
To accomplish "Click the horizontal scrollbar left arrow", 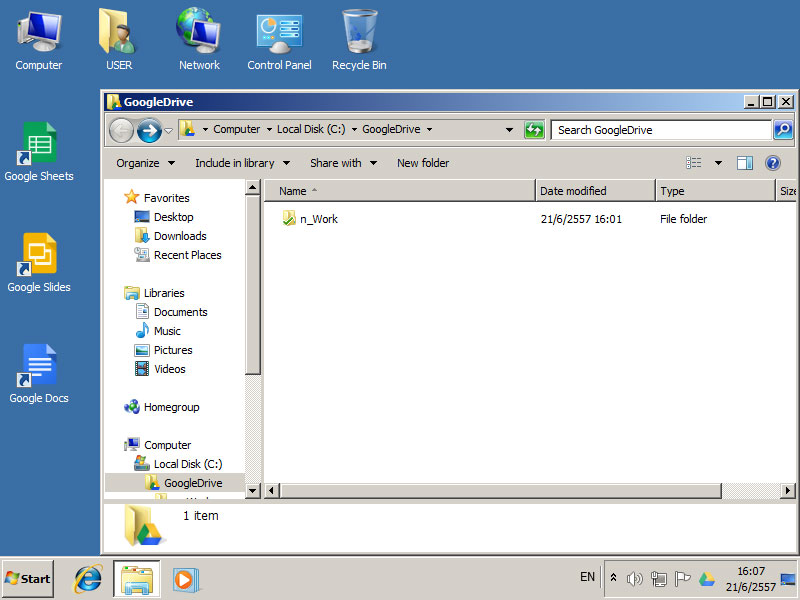I will click(271, 491).
